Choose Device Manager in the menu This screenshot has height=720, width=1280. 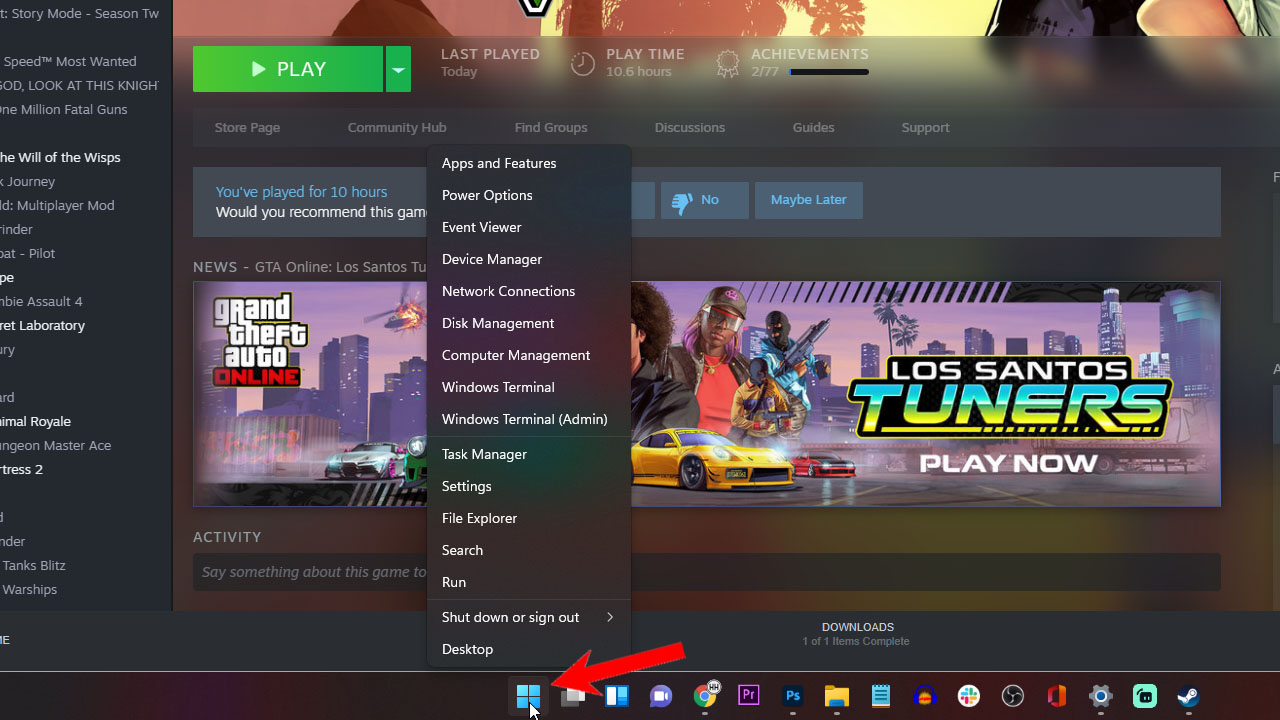point(492,259)
